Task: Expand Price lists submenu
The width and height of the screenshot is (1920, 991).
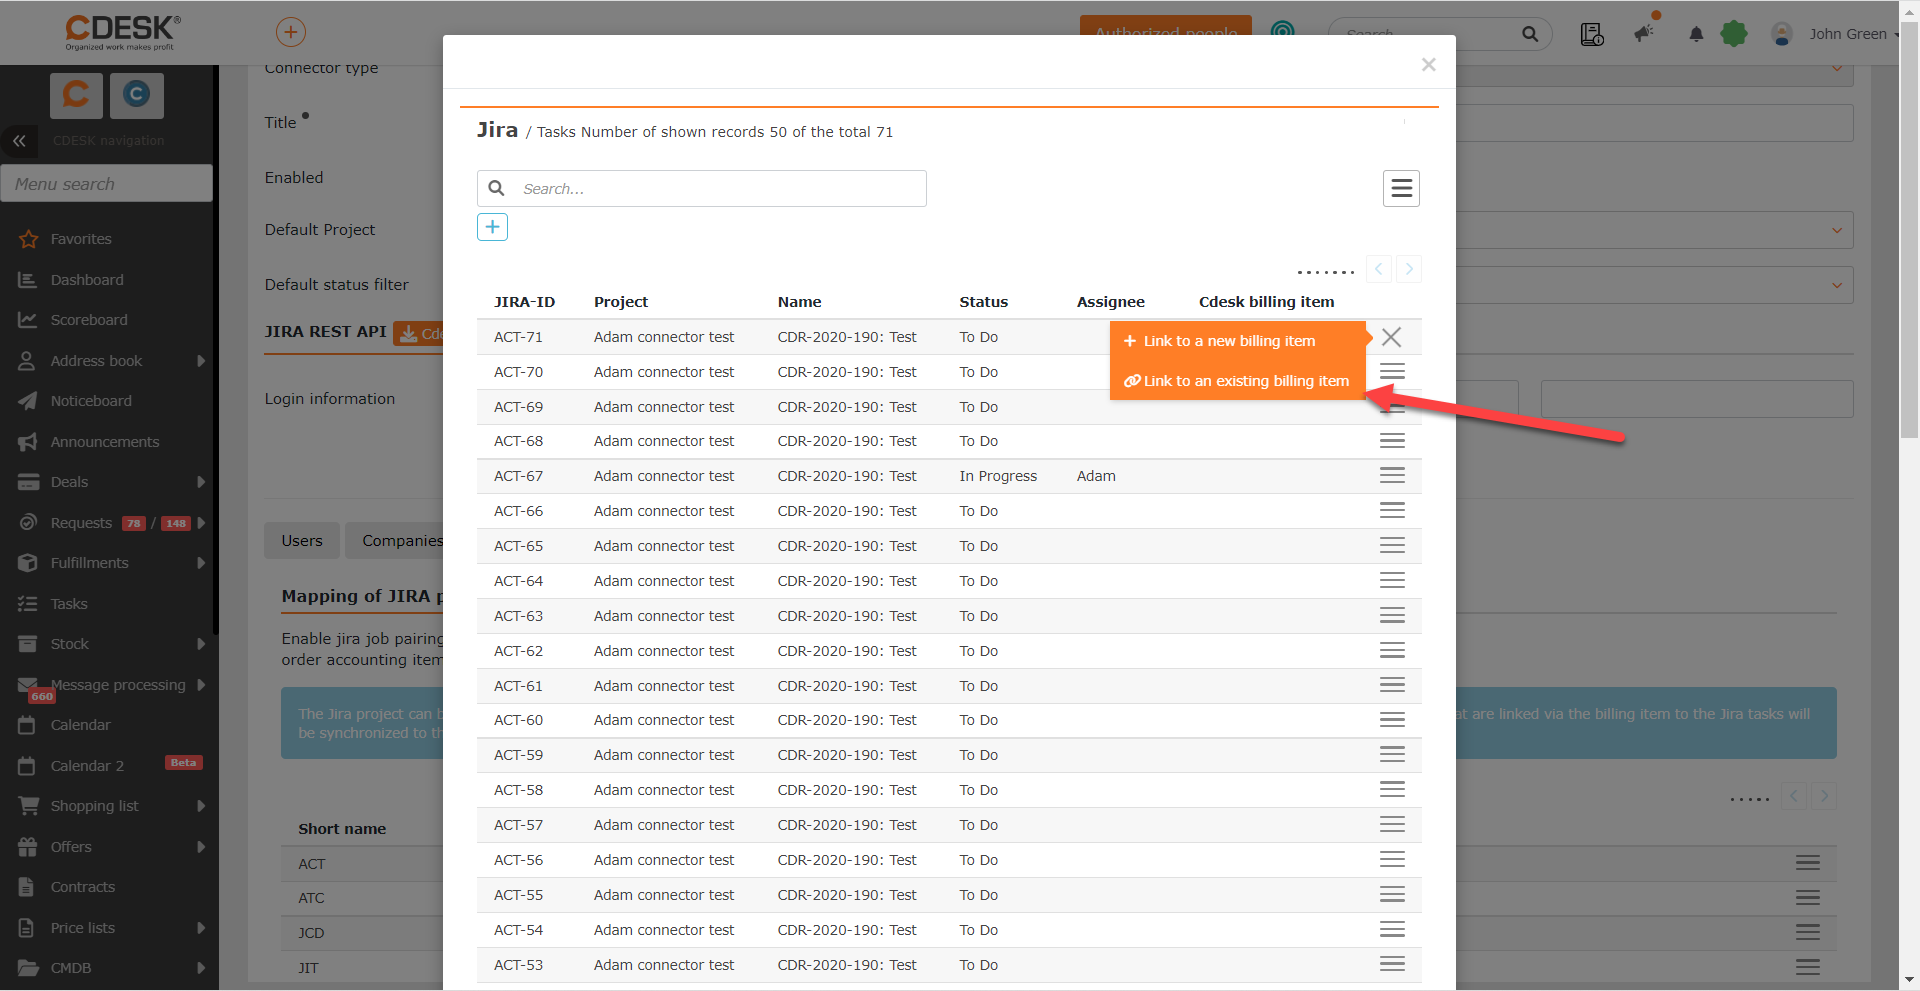Action: (x=201, y=928)
